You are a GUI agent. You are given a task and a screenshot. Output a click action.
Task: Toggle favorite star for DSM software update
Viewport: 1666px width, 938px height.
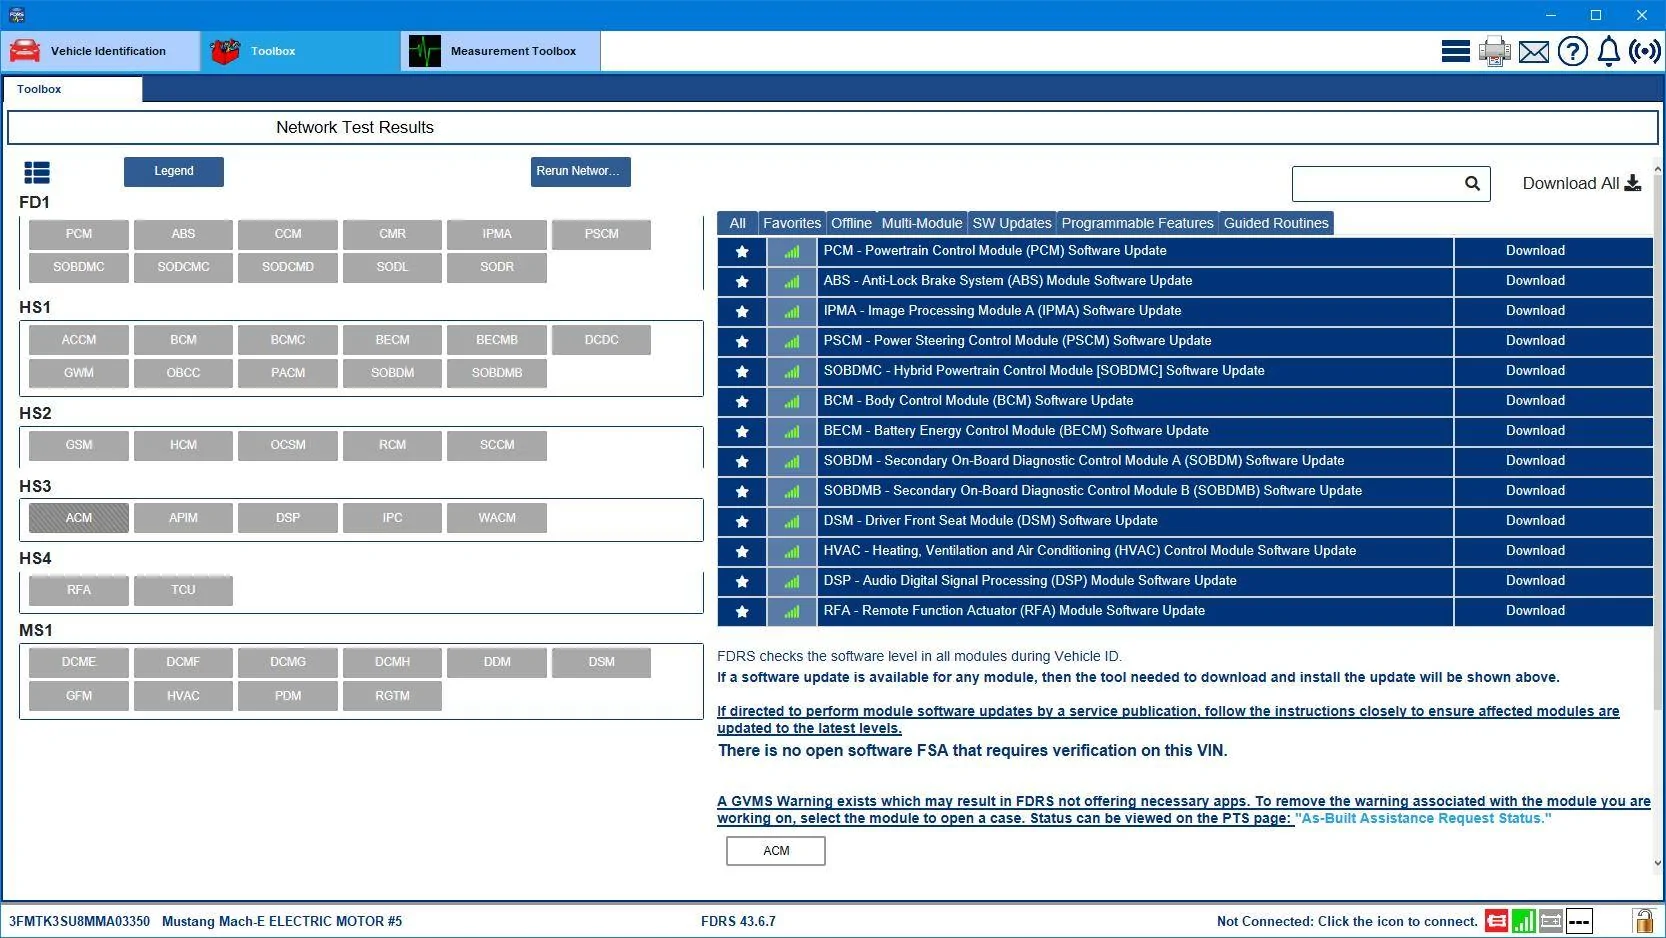(742, 522)
